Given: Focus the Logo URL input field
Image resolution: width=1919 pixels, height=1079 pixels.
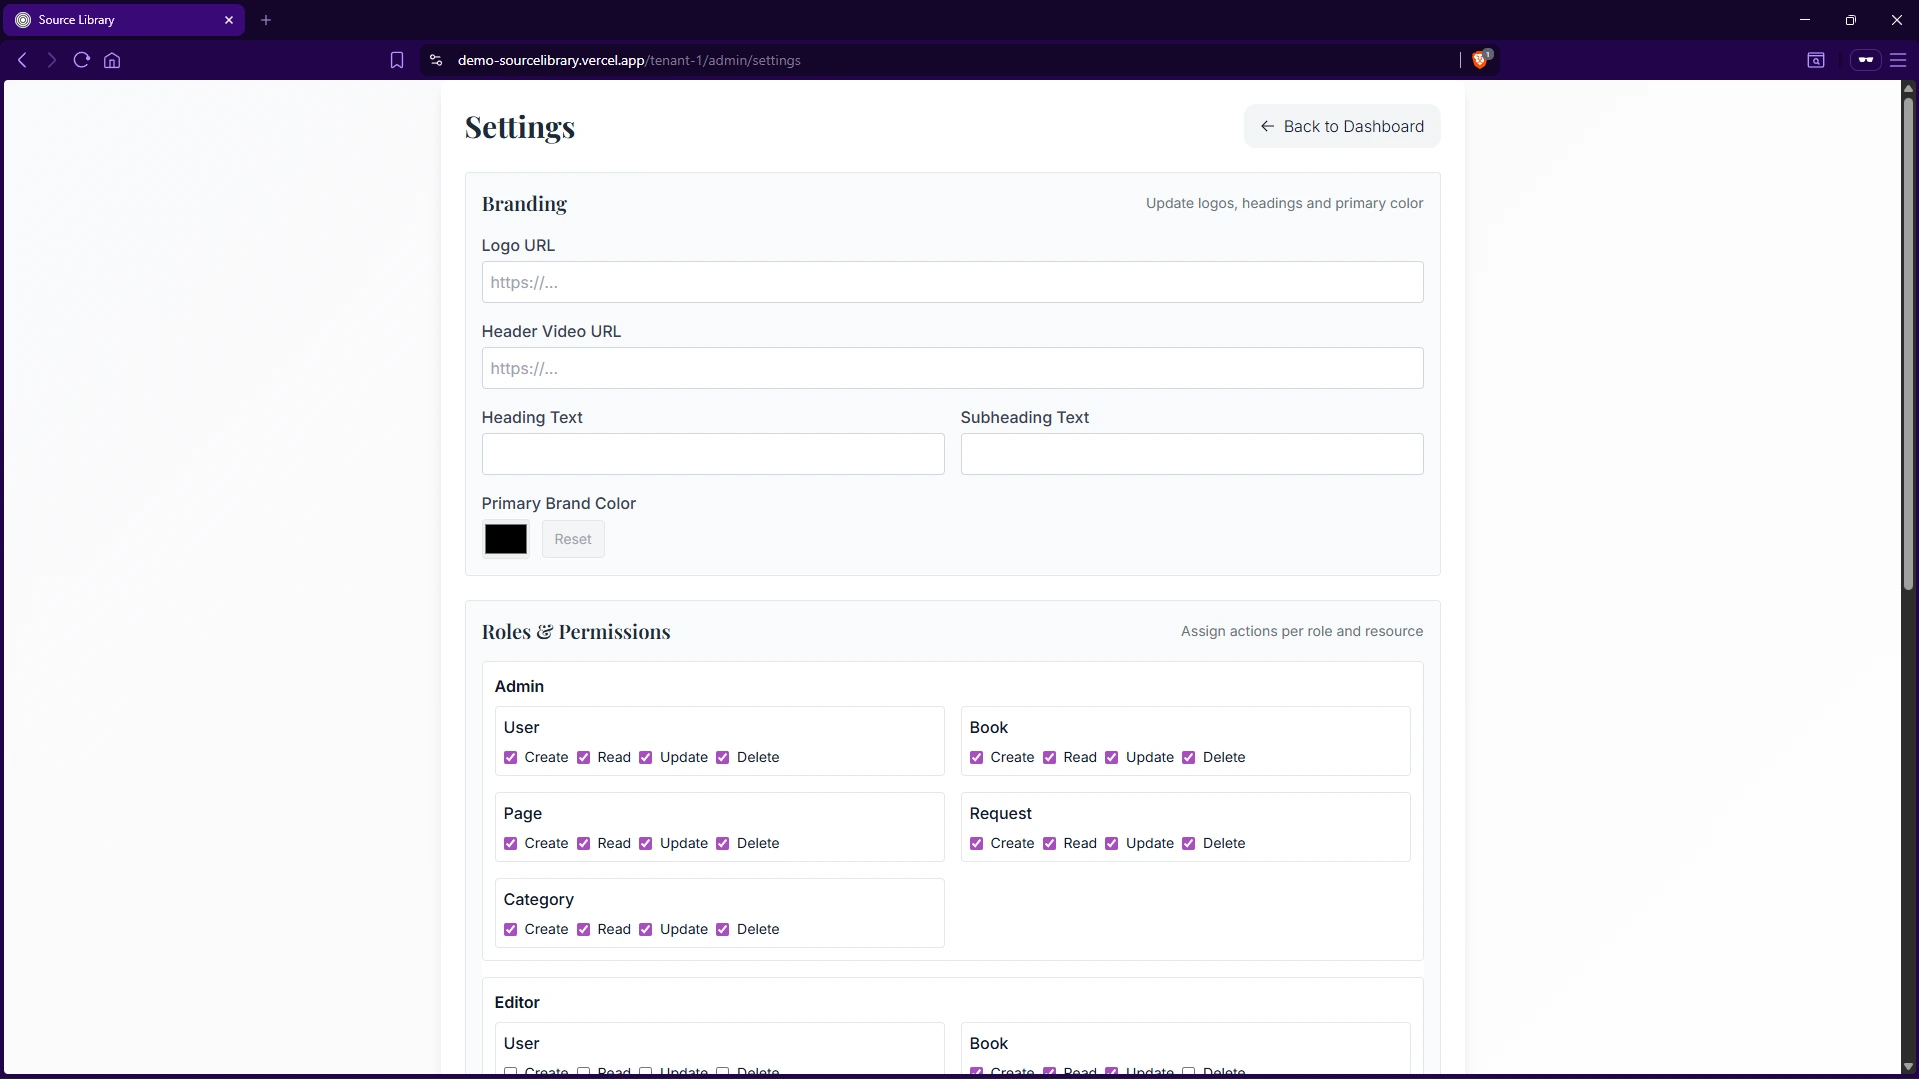Looking at the screenshot, I should point(952,283).
